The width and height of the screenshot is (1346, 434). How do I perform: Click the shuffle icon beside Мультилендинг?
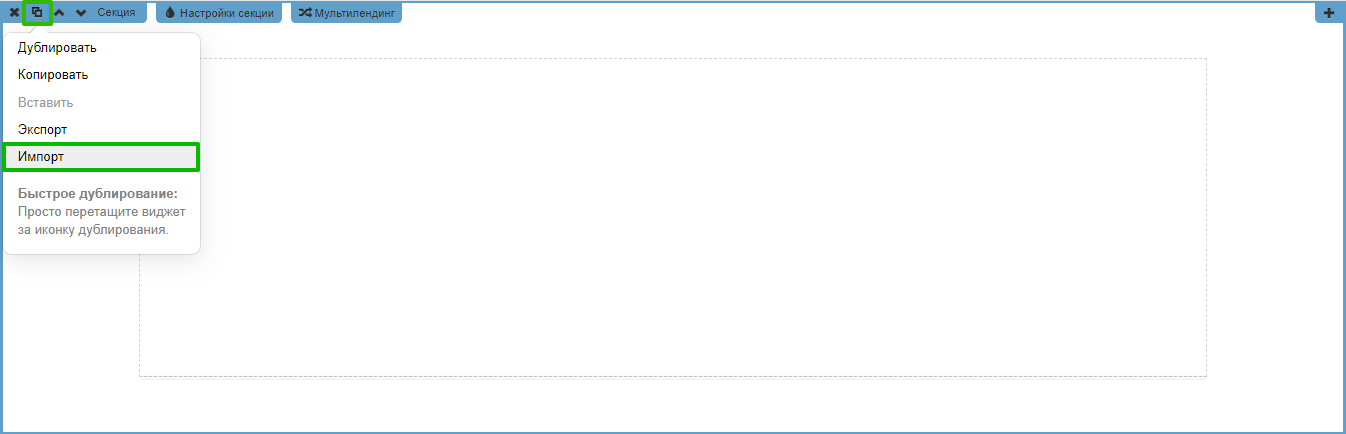[x=305, y=13]
